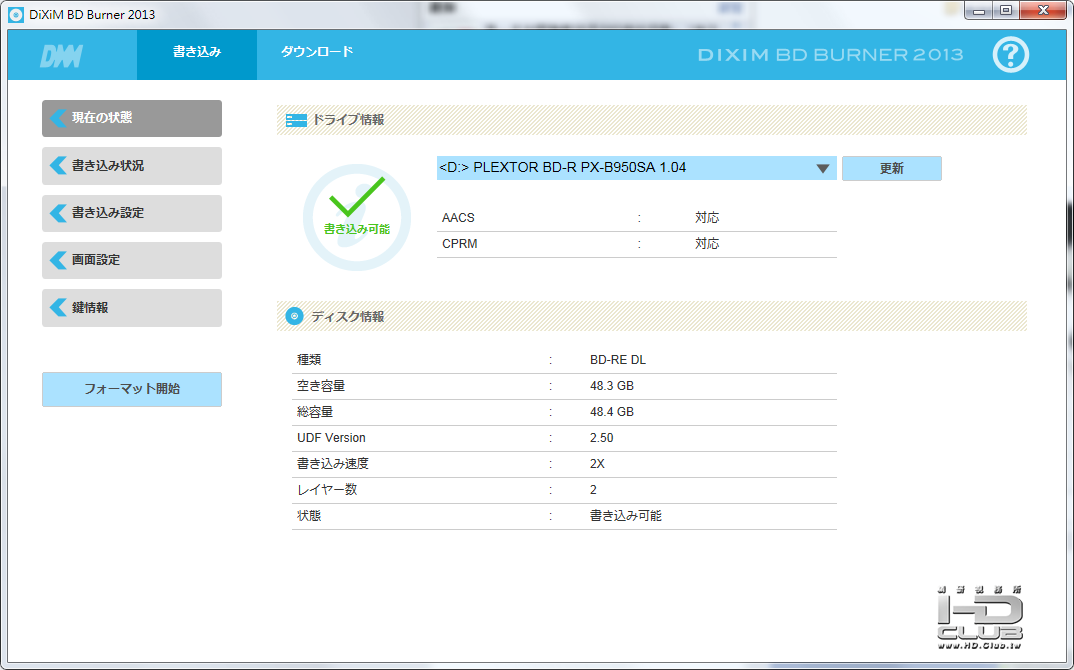
Task: Open 書き込み状況 in the sidebar
Action: (132, 166)
